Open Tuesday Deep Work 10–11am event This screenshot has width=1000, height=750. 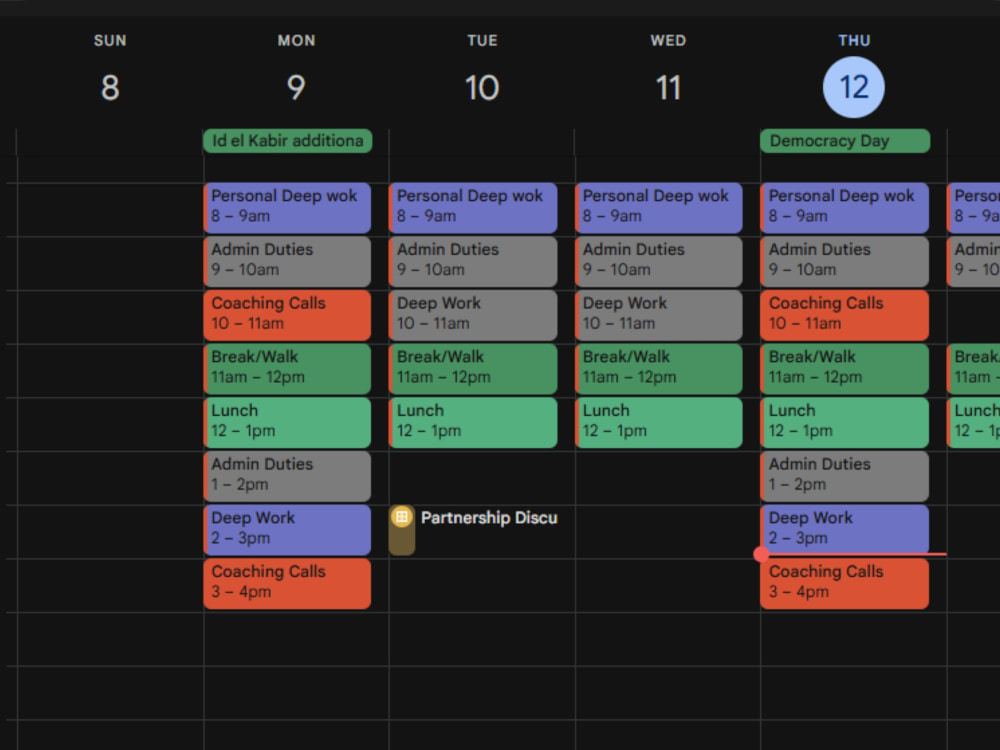point(473,315)
